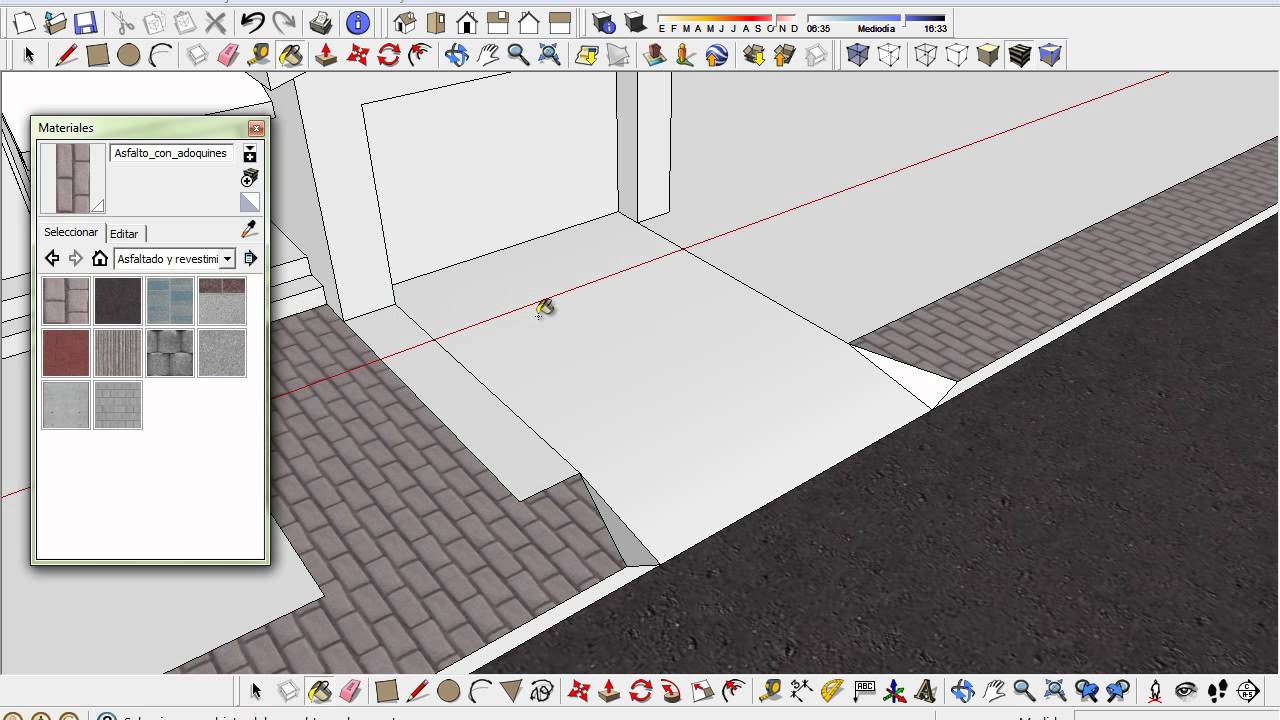
Task: Pick the Sample Paint eyedropper
Action: 249,230
